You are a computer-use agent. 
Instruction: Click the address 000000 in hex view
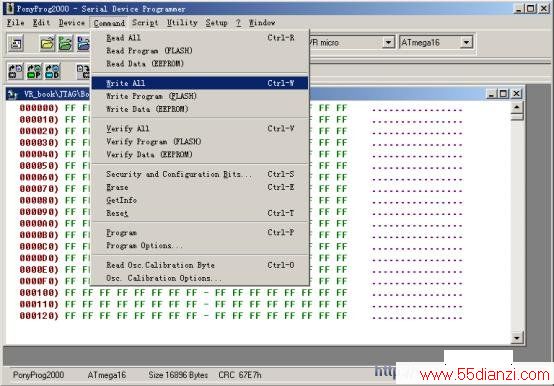click(x=39, y=108)
